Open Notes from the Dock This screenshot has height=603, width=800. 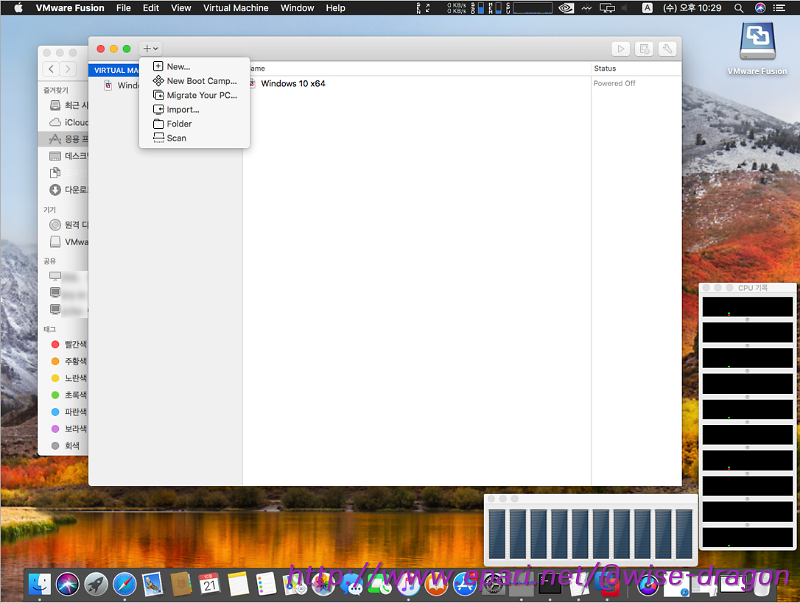pos(238,584)
